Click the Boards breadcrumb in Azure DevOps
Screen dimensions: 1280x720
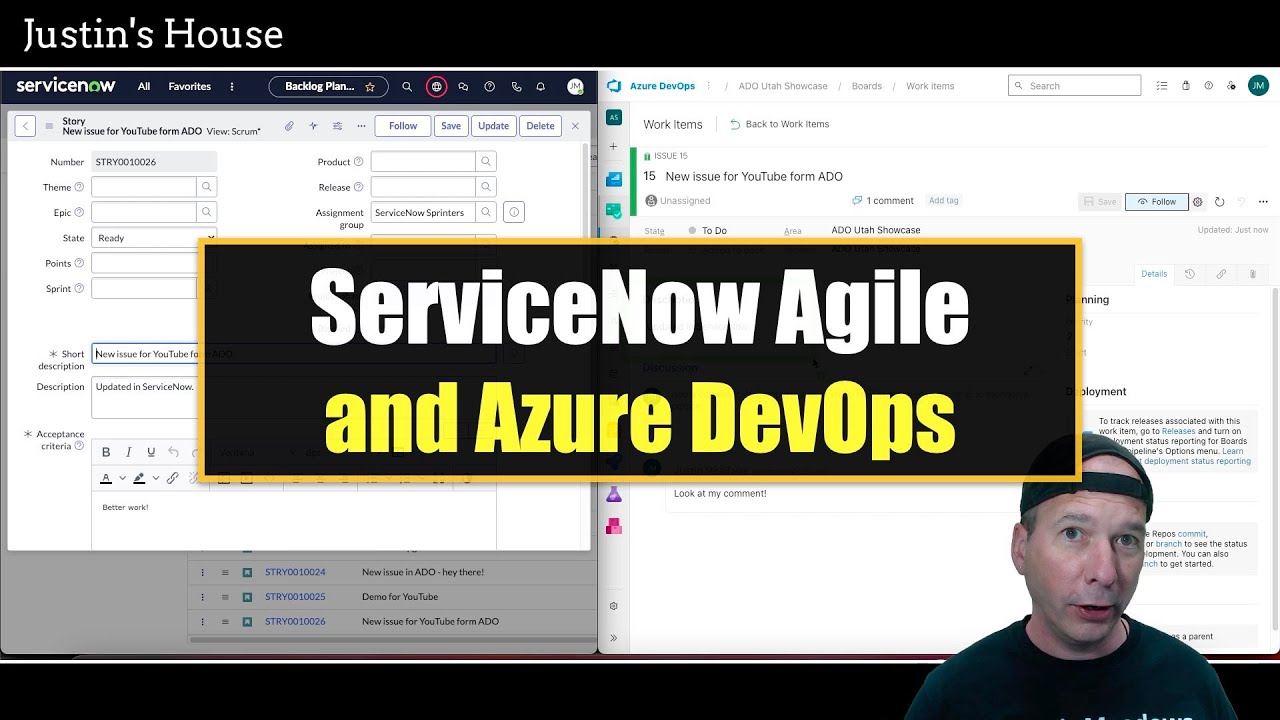(x=867, y=86)
